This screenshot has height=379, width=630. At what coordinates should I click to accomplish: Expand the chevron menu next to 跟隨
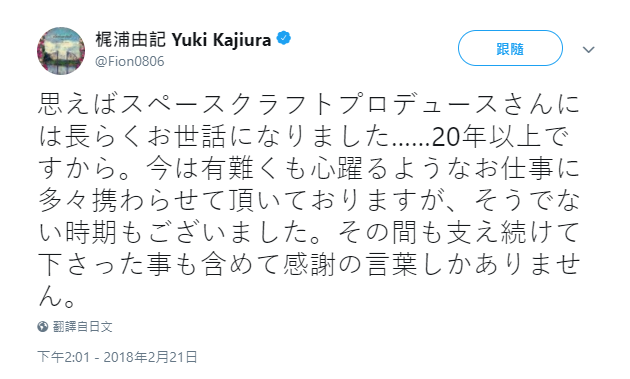[x=589, y=49]
